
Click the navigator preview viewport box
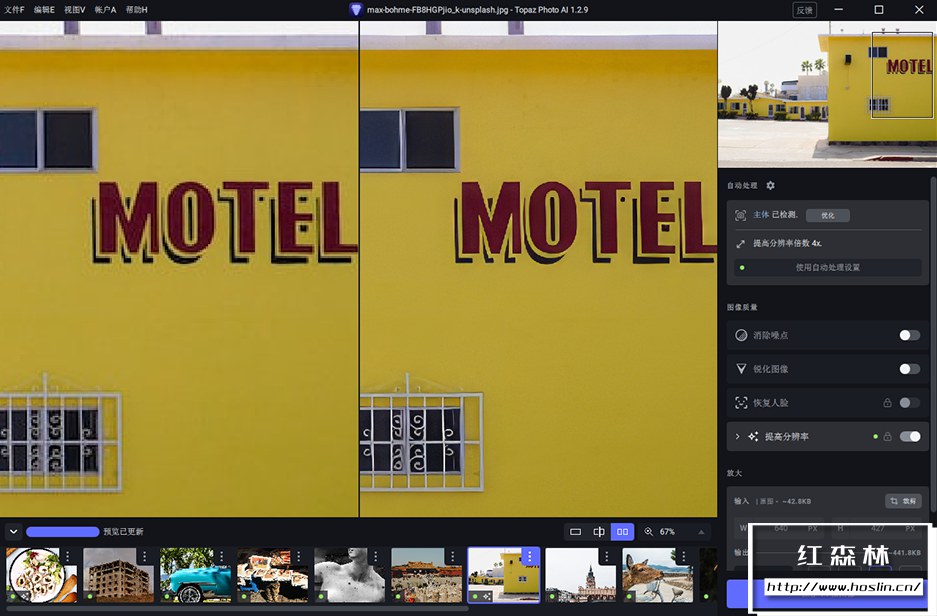[902, 75]
